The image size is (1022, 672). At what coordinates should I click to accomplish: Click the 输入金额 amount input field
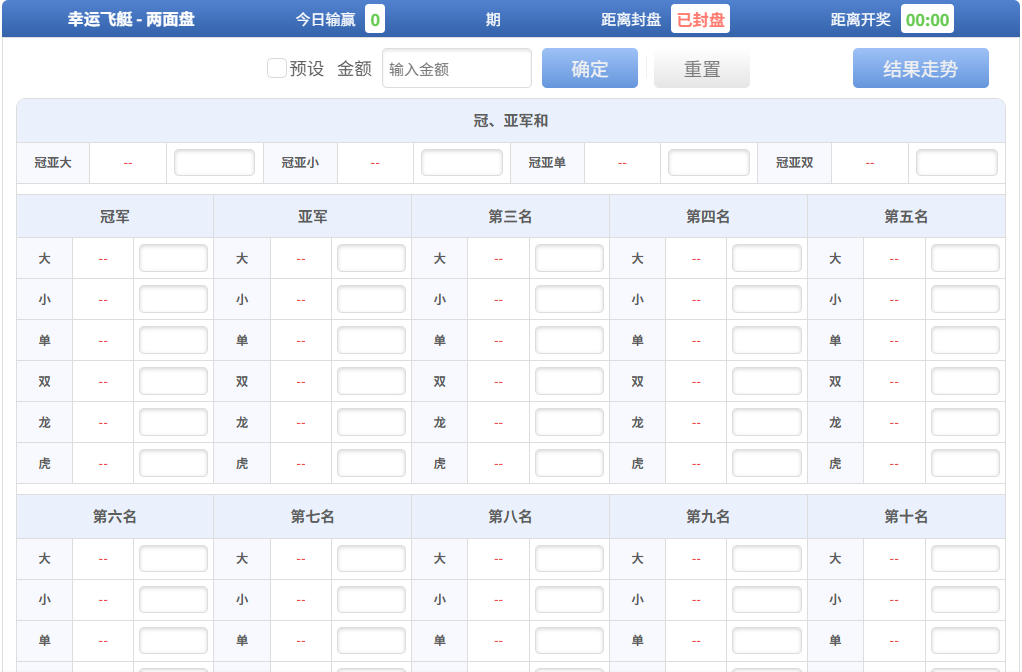456,68
